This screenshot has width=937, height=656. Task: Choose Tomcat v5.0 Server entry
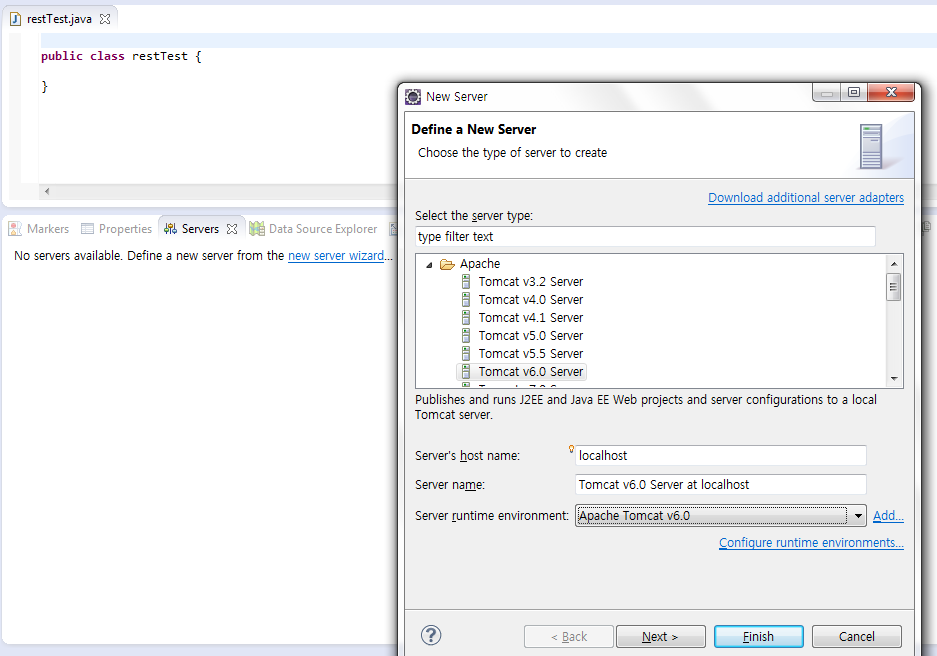[x=530, y=336]
